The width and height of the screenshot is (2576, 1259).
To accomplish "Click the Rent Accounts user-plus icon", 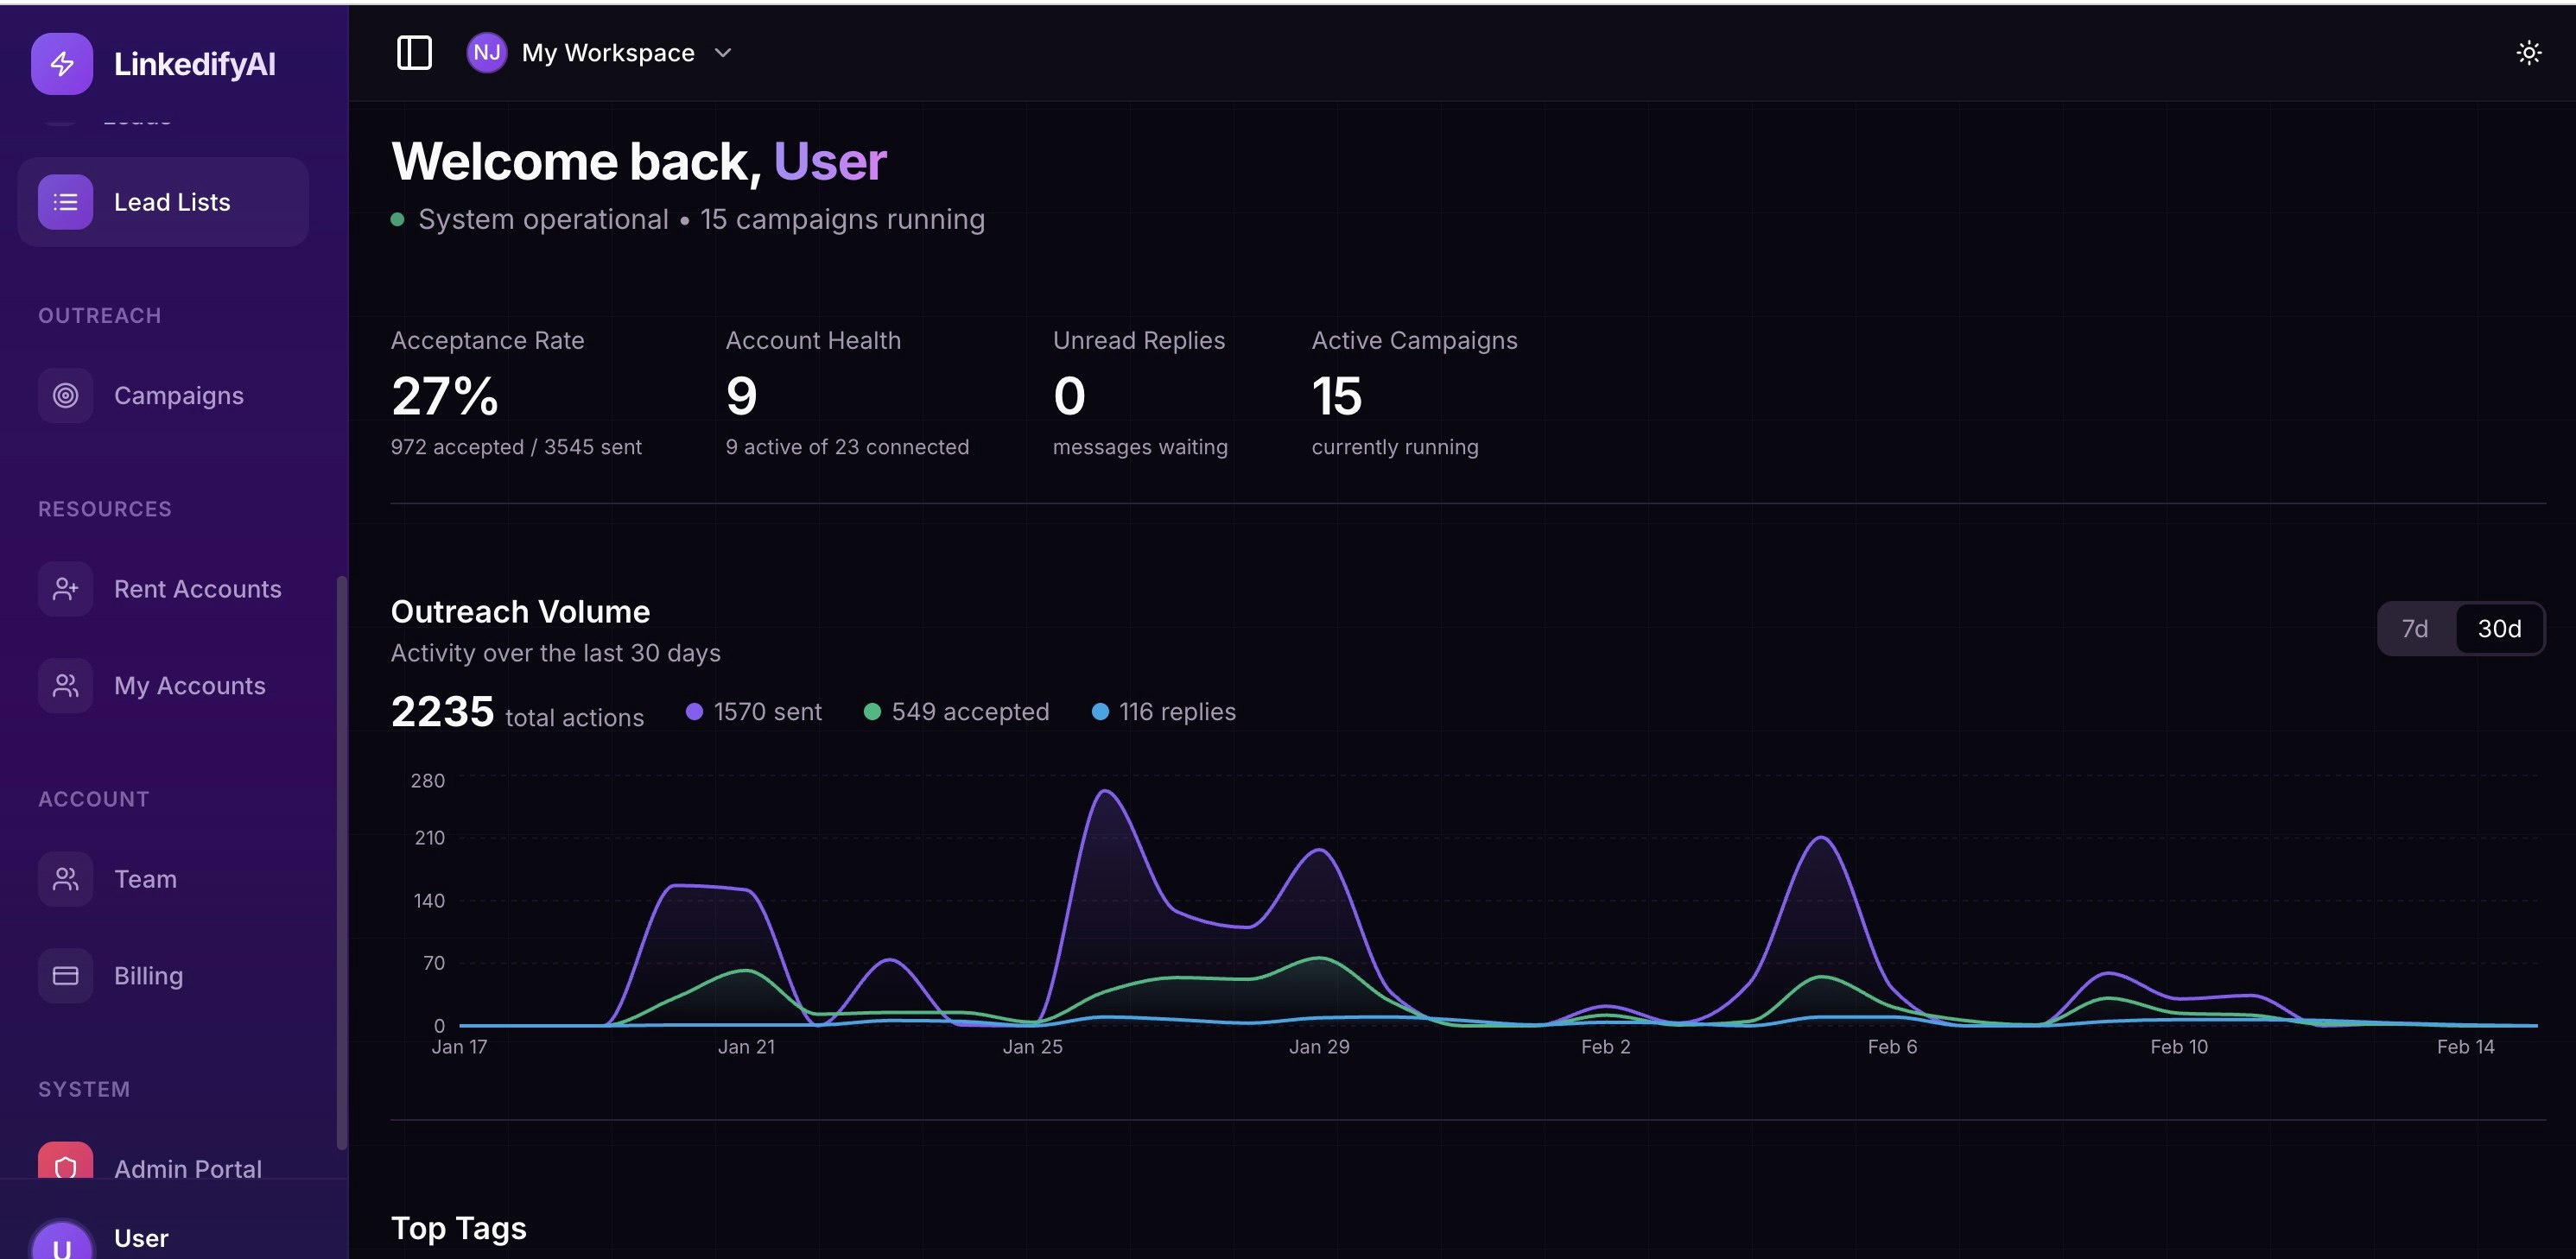I will point(66,589).
